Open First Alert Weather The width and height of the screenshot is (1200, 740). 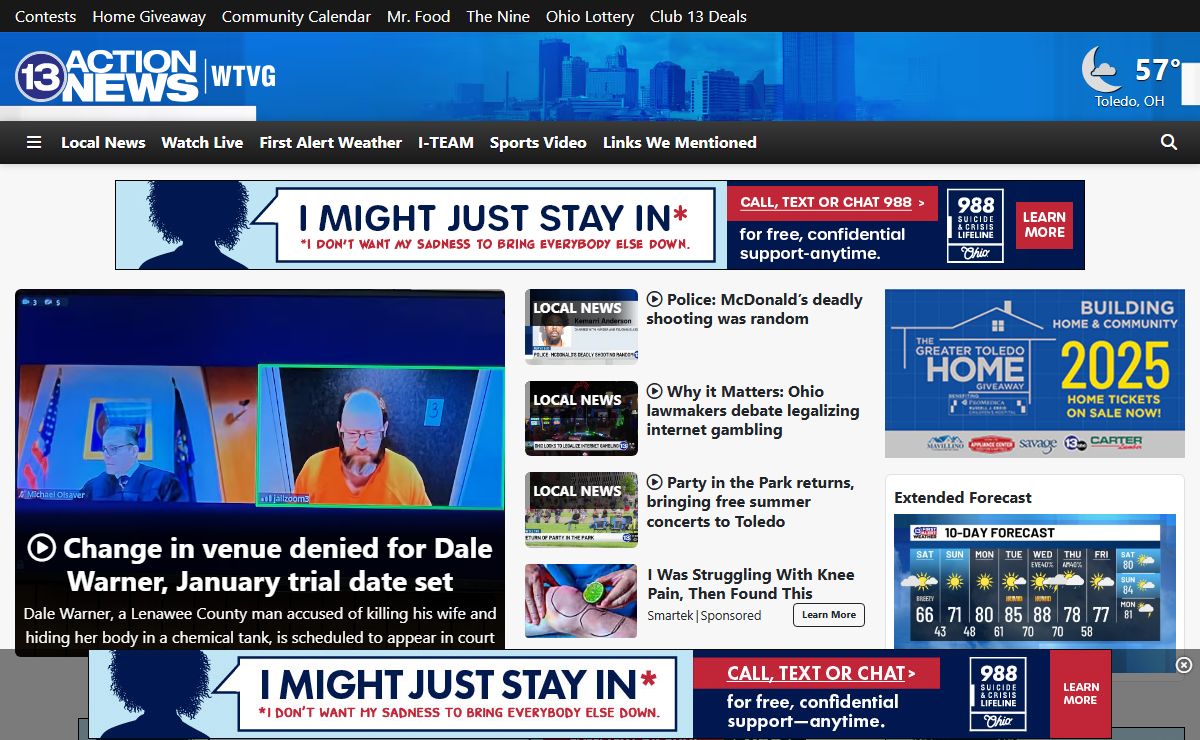click(x=330, y=143)
